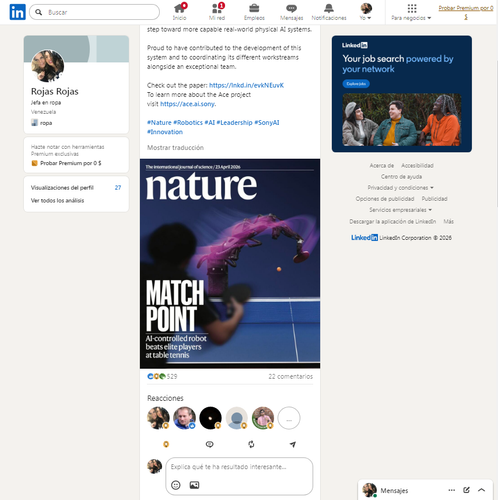The width and height of the screenshot is (498, 500).
Task: Expand the Para negocios apps menu
Action: click(411, 12)
